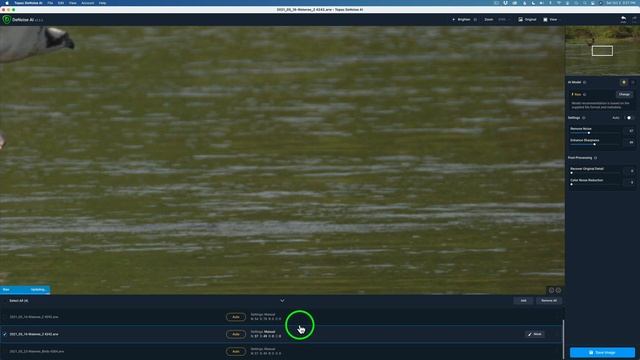Open the View mode menu

(551, 20)
